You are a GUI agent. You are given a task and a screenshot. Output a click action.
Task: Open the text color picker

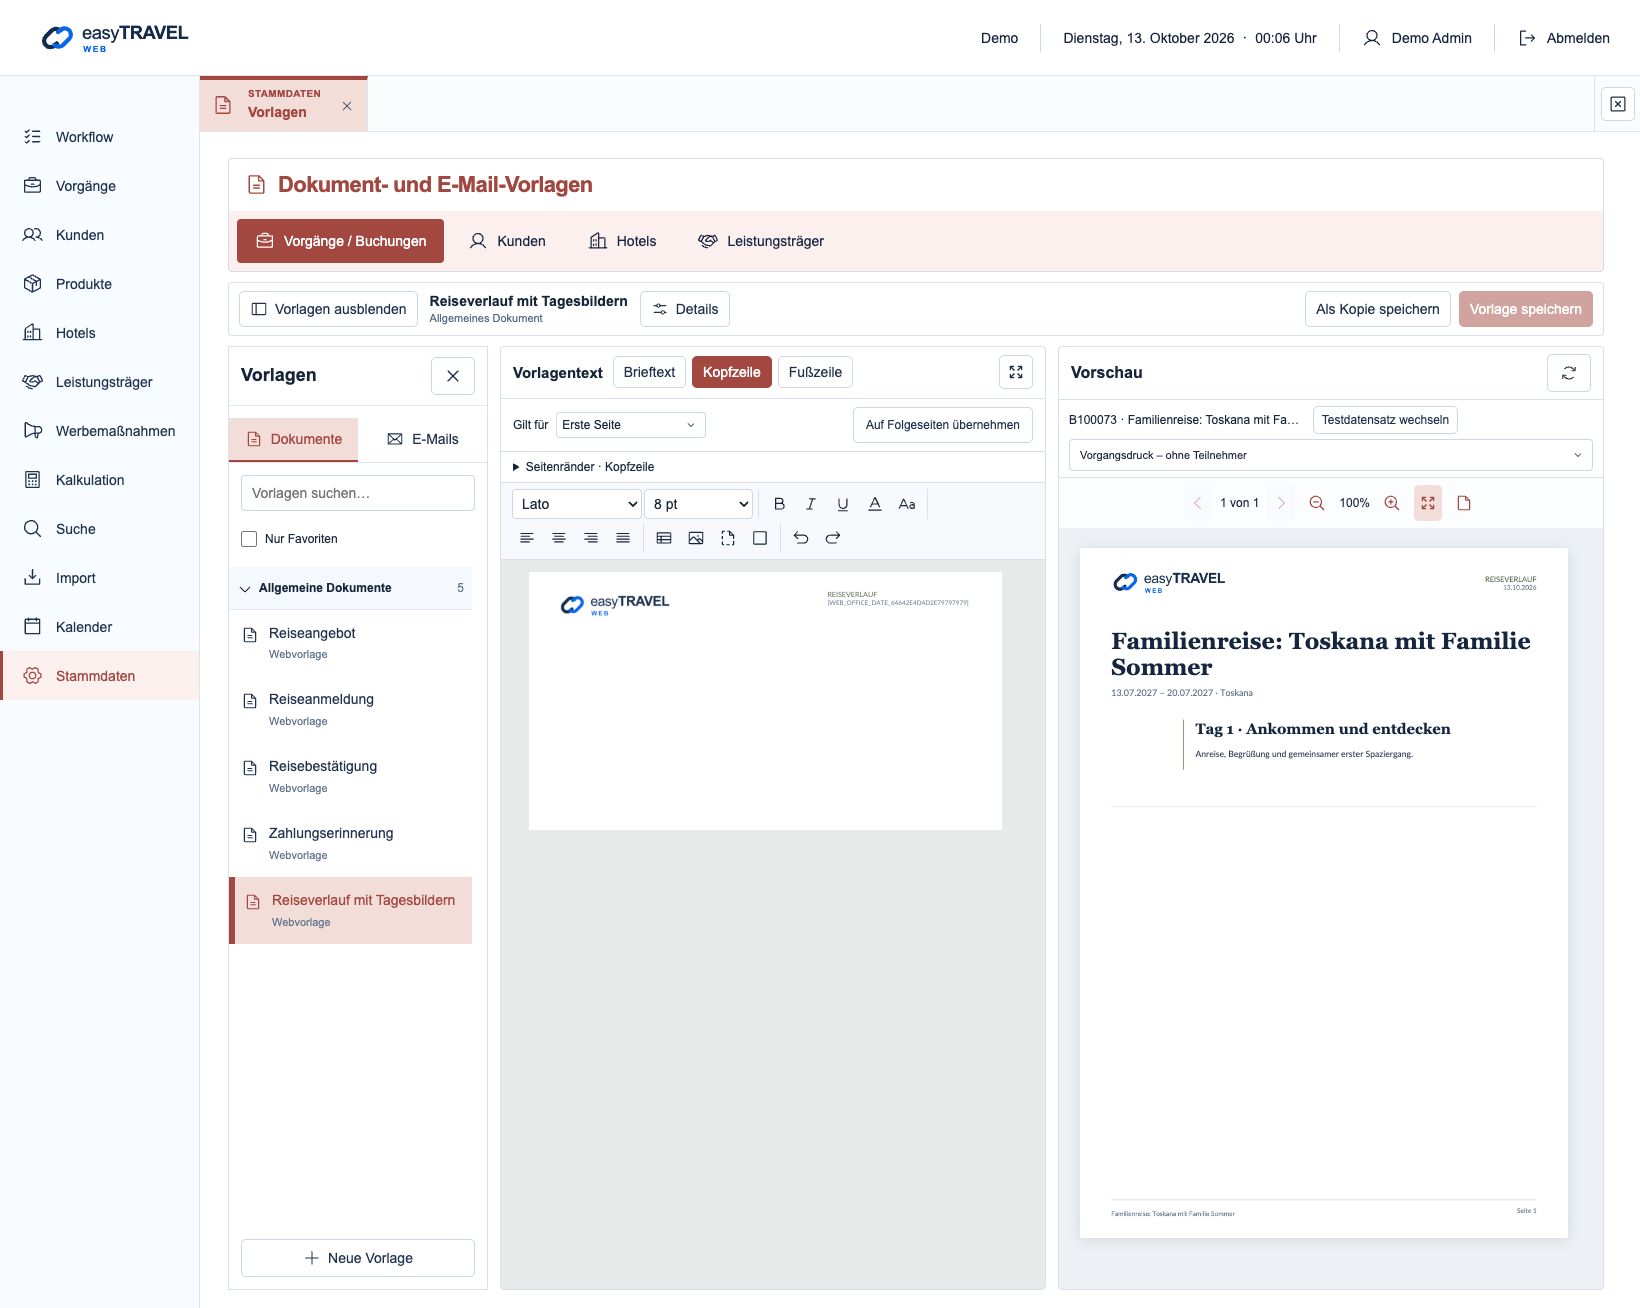click(x=875, y=504)
